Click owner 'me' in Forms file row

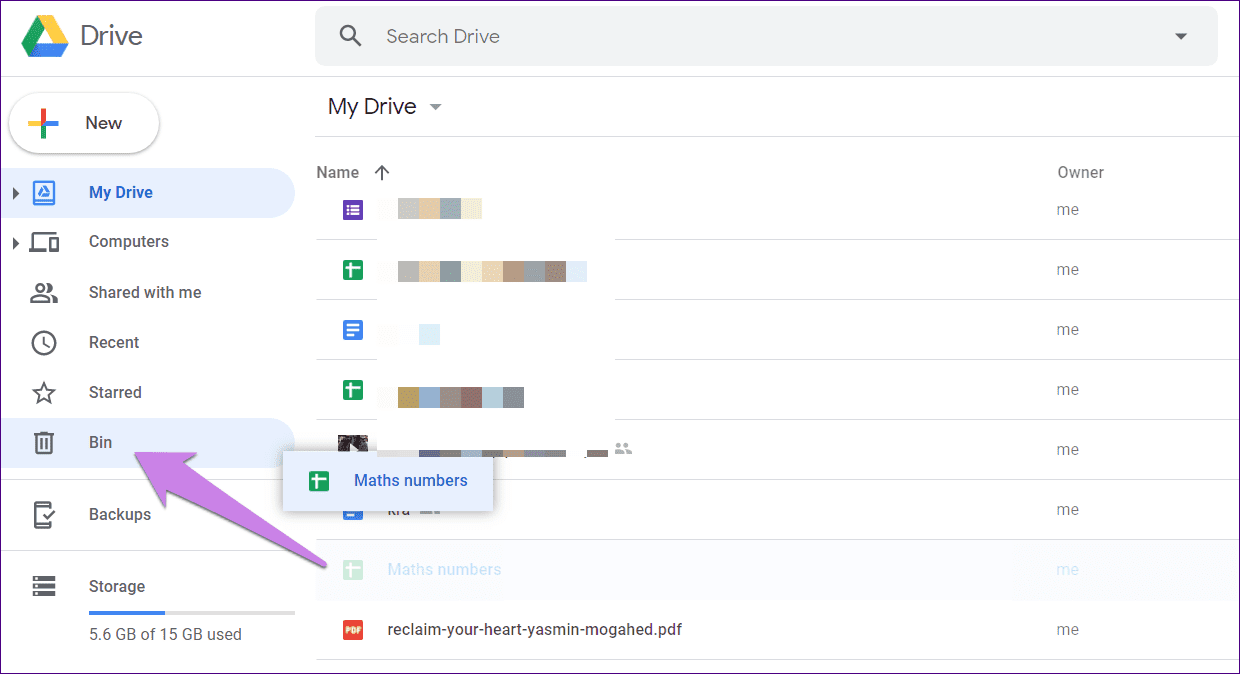1068,210
